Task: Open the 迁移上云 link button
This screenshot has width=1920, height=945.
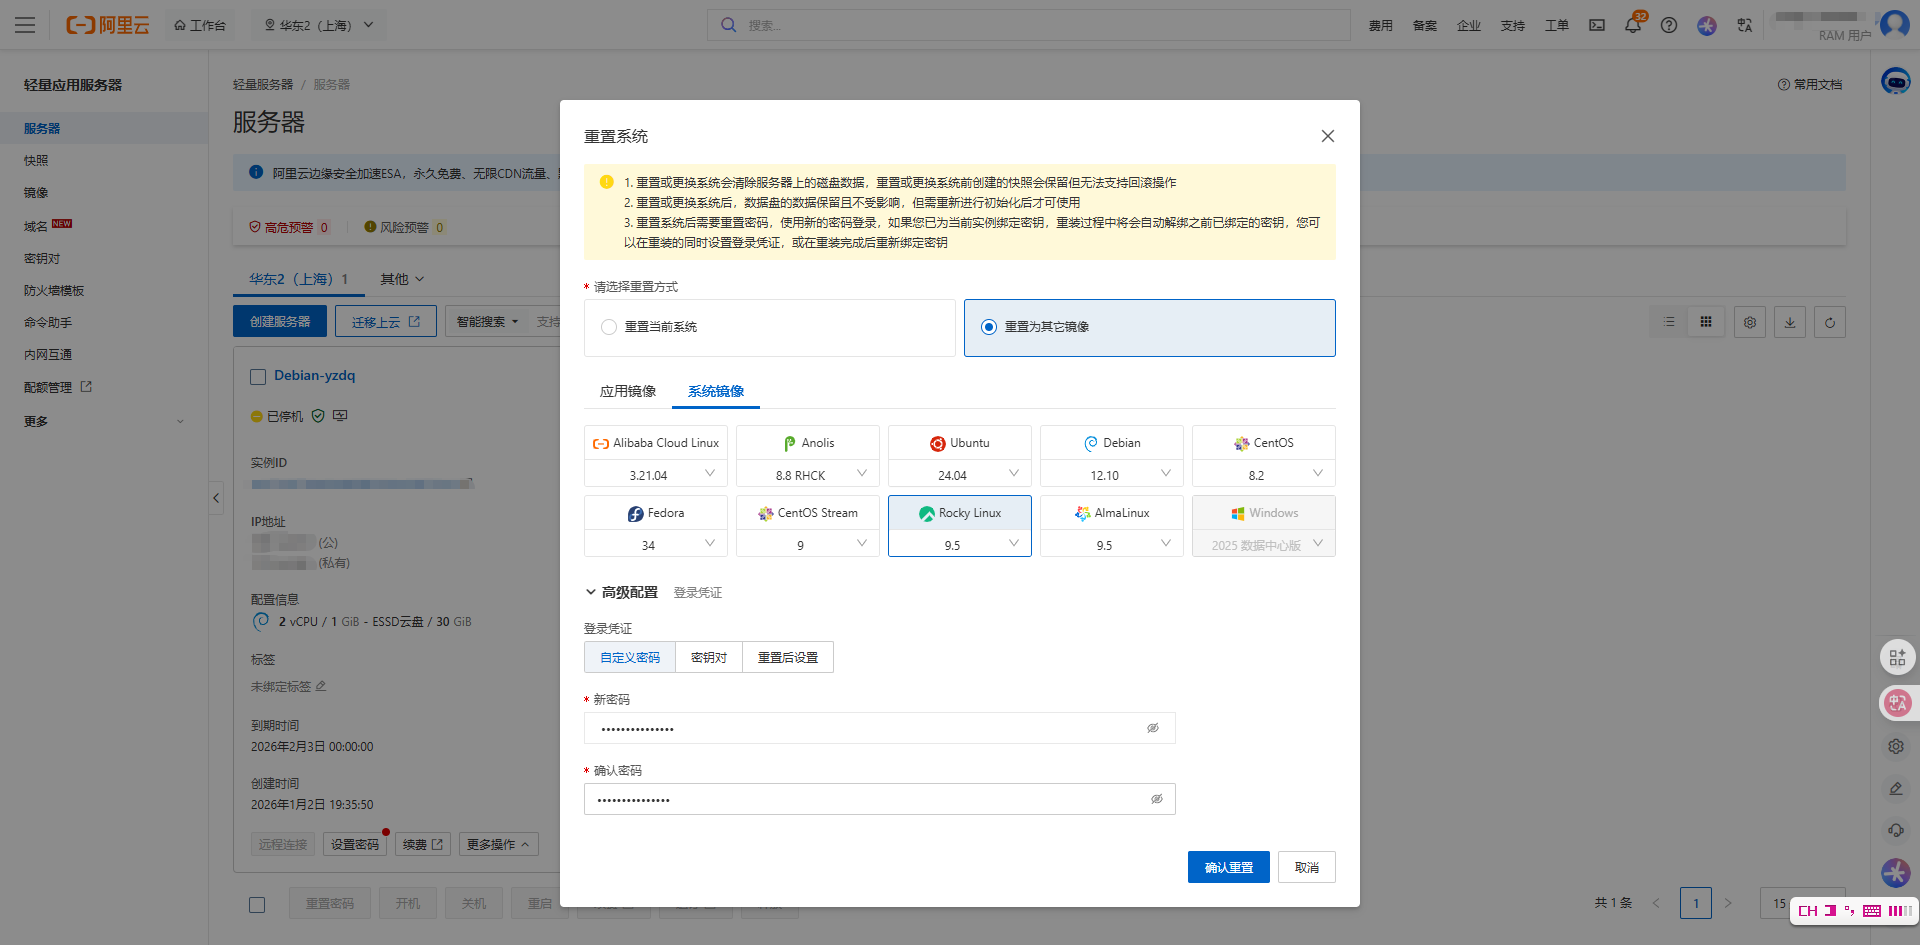Action: pyautogui.click(x=386, y=321)
